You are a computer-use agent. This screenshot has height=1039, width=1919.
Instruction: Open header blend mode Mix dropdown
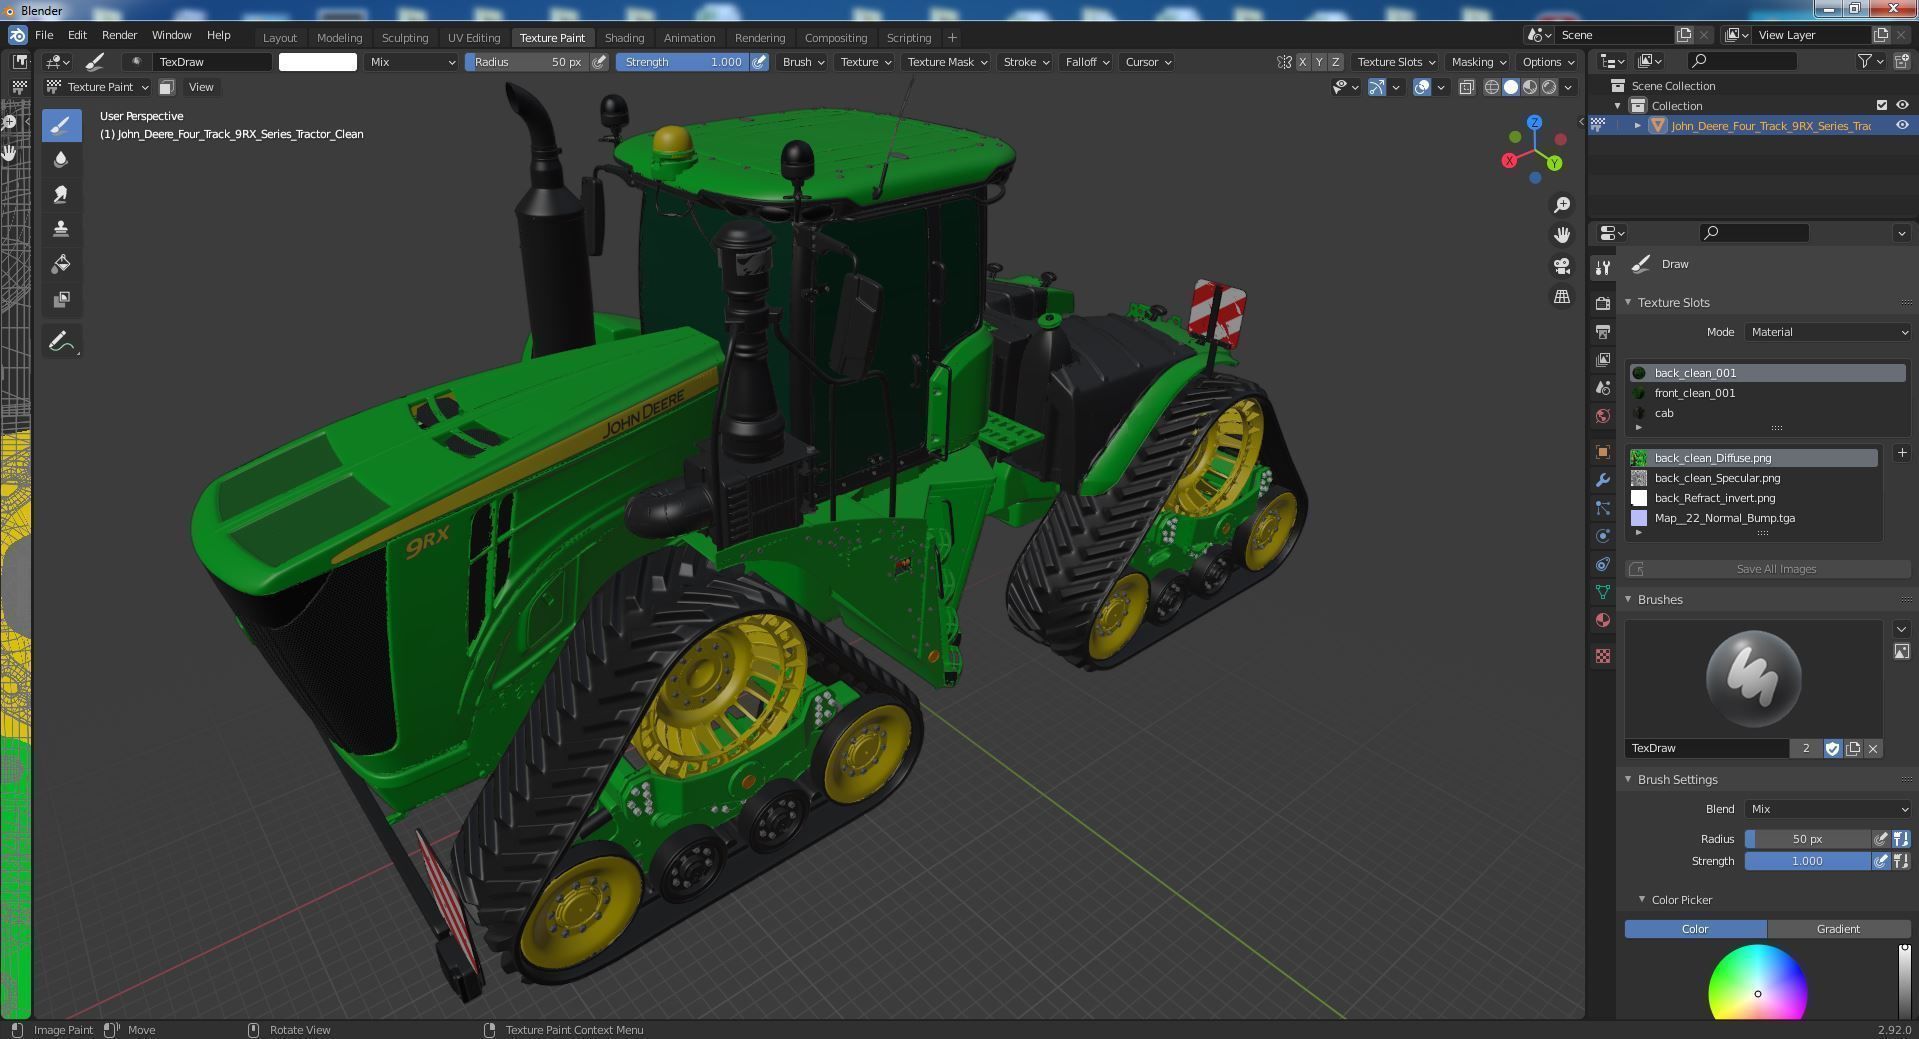point(411,62)
